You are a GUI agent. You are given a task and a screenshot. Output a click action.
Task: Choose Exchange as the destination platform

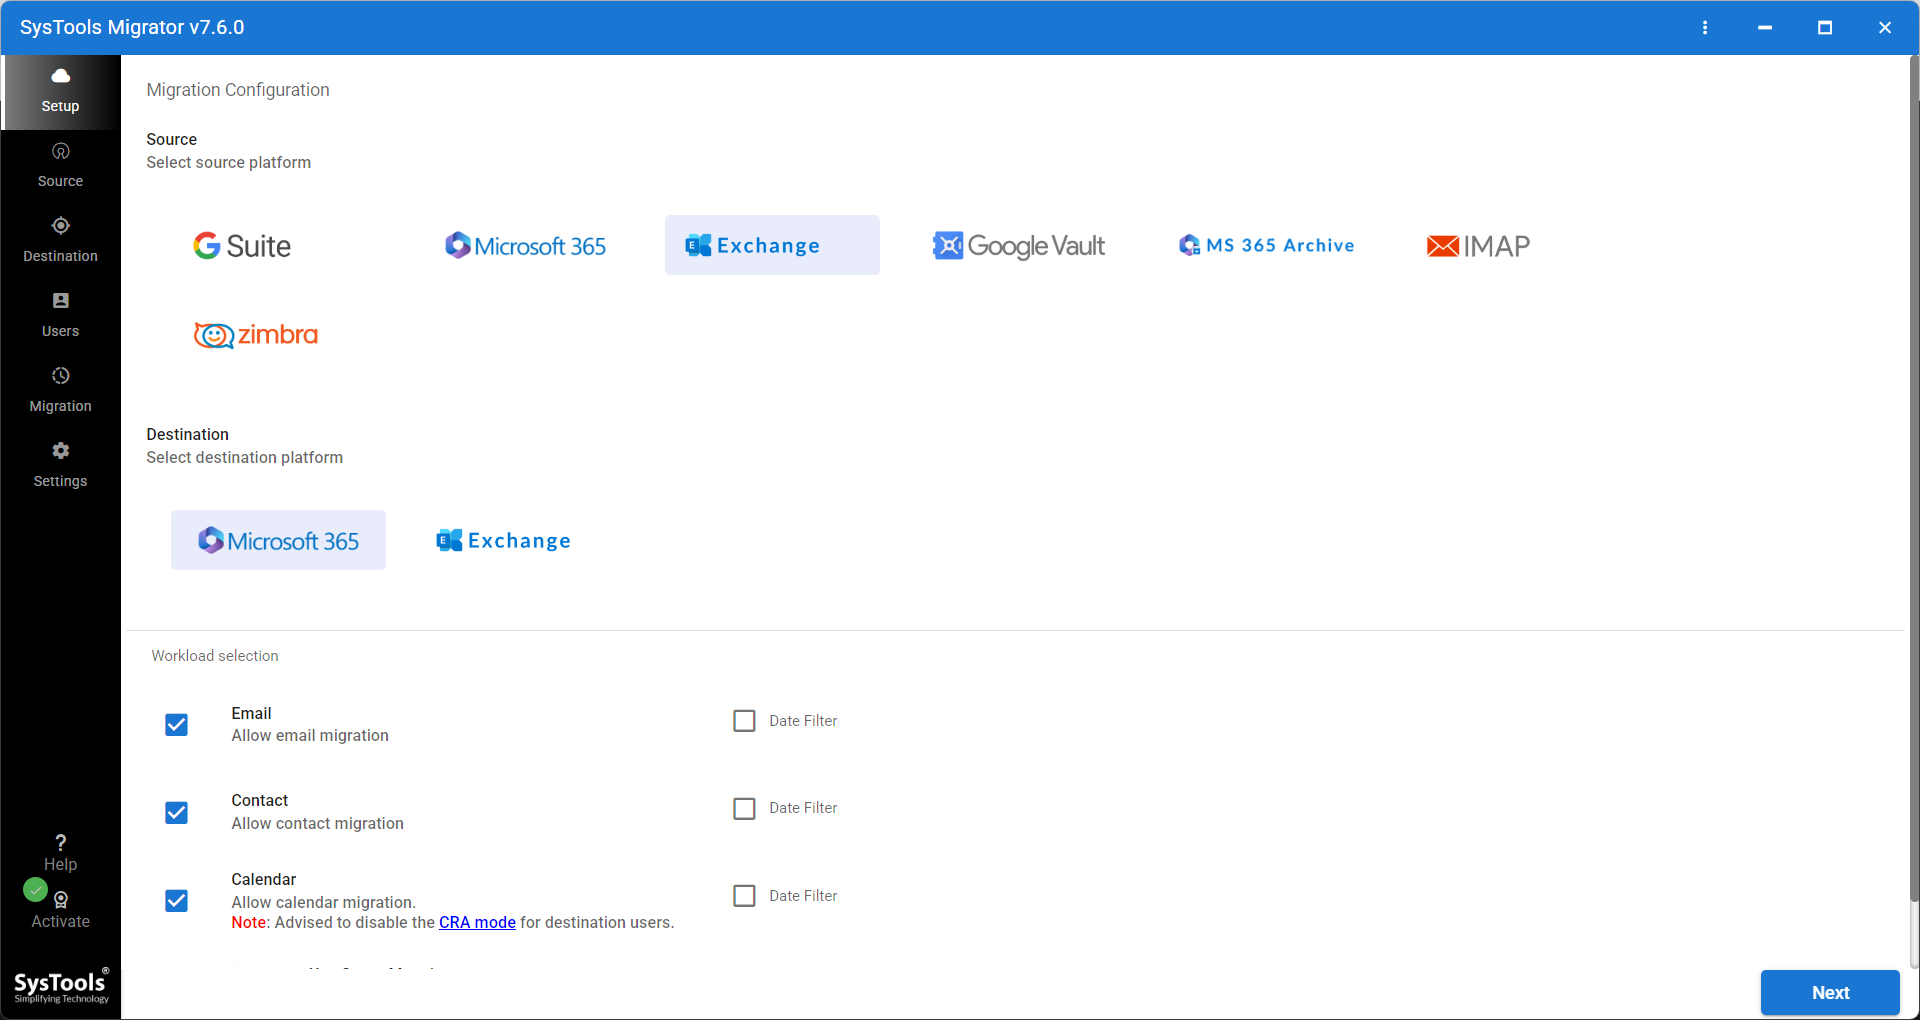(x=503, y=540)
